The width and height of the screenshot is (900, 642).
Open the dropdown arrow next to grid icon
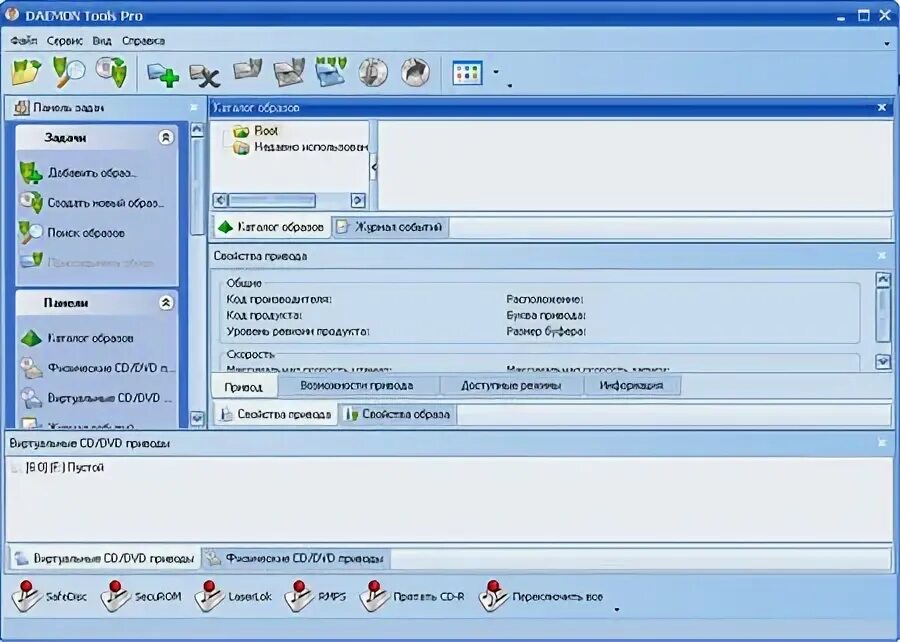click(496, 72)
